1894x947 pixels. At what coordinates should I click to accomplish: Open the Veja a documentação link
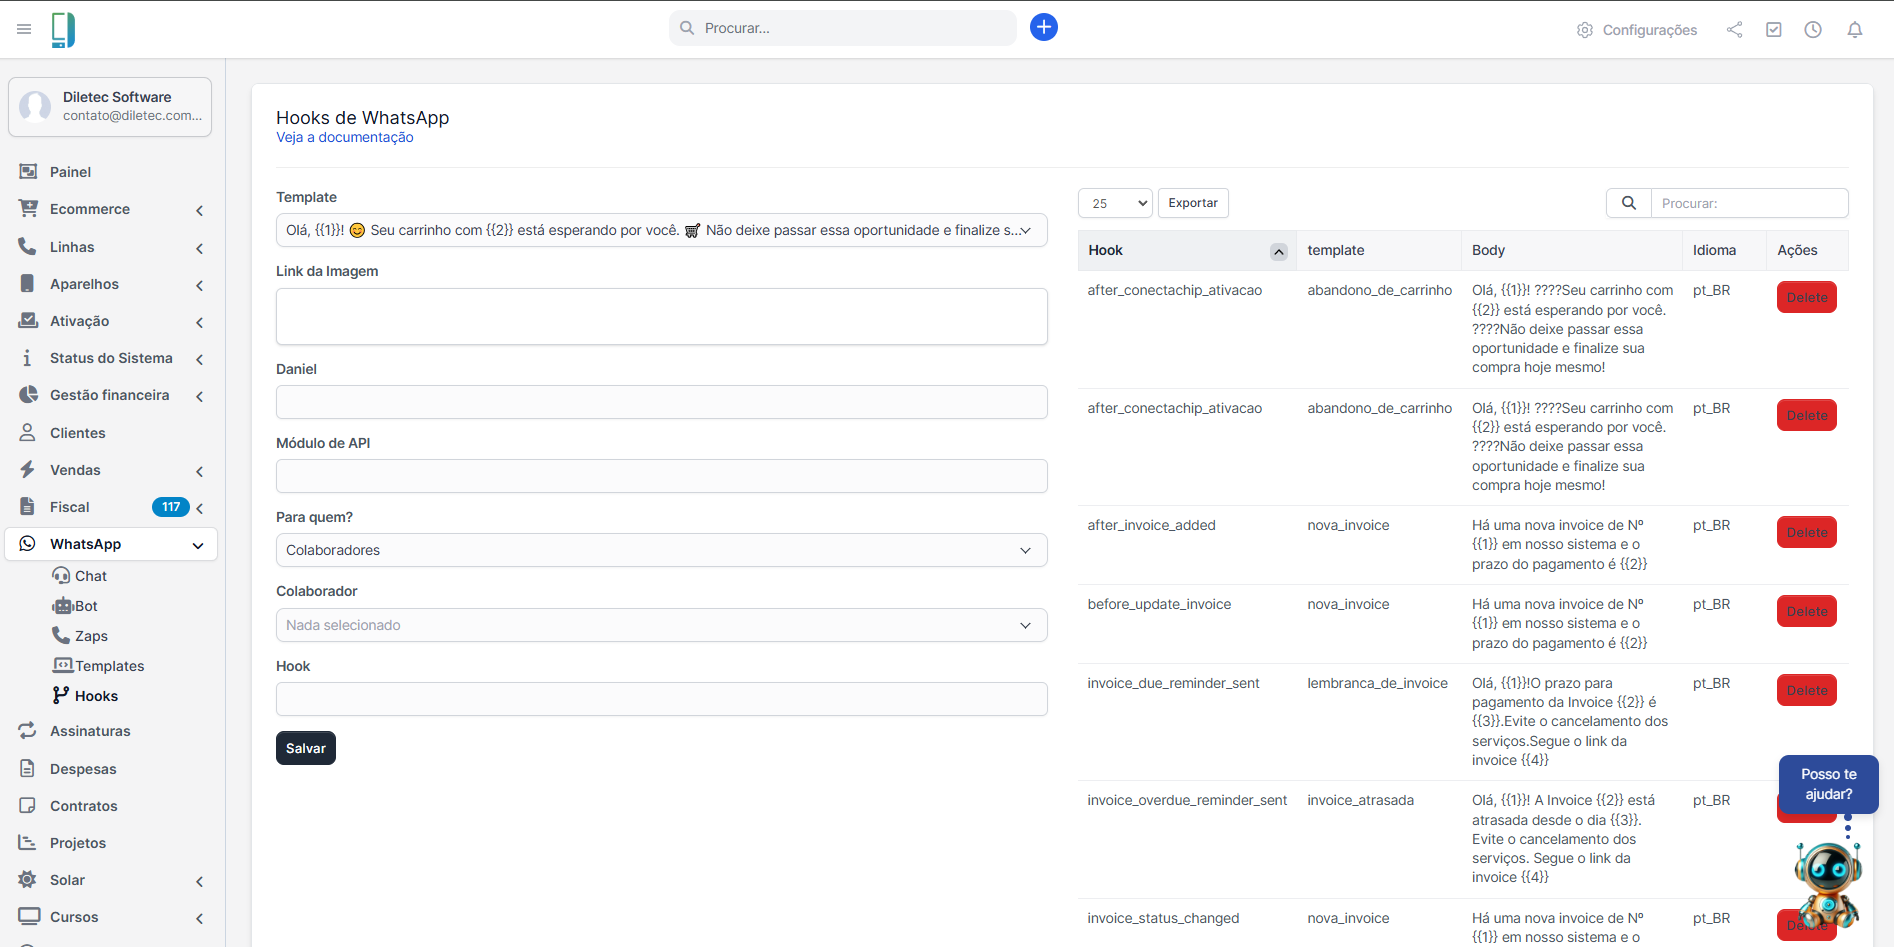tap(344, 138)
